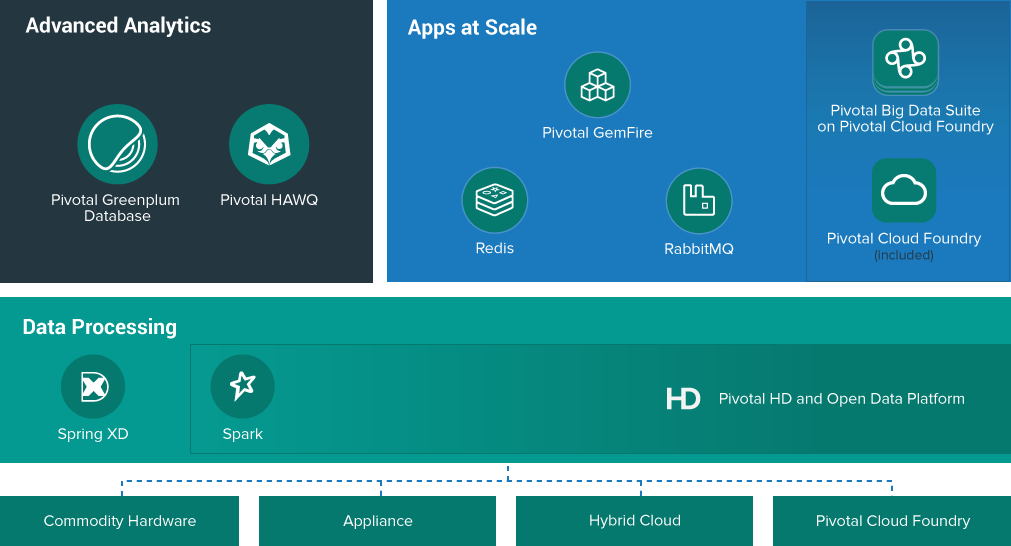Click the Advanced Analytics heading
The width and height of the screenshot is (1011, 546).
click(x=118, y=26)
